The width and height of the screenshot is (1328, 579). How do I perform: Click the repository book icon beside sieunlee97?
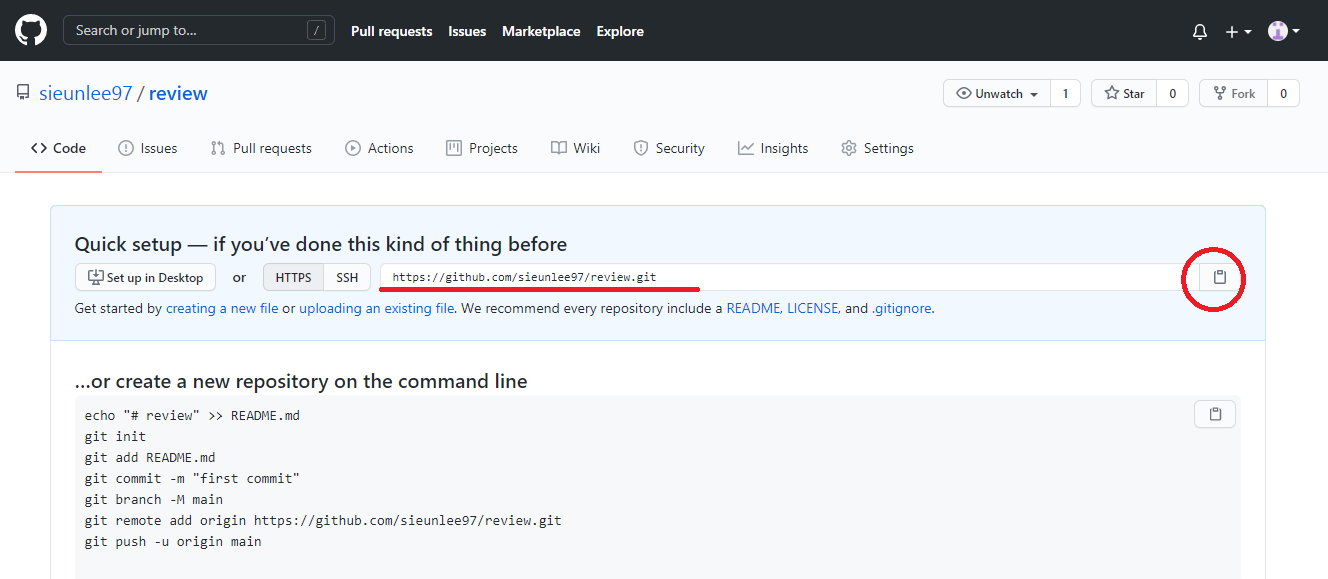click(x=23, y=93)
